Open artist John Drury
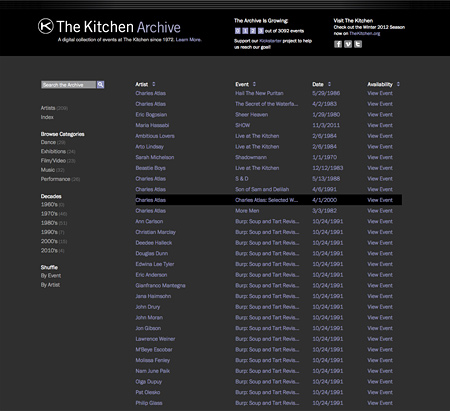The image size is (450, 411). click(x=148, y=307)
